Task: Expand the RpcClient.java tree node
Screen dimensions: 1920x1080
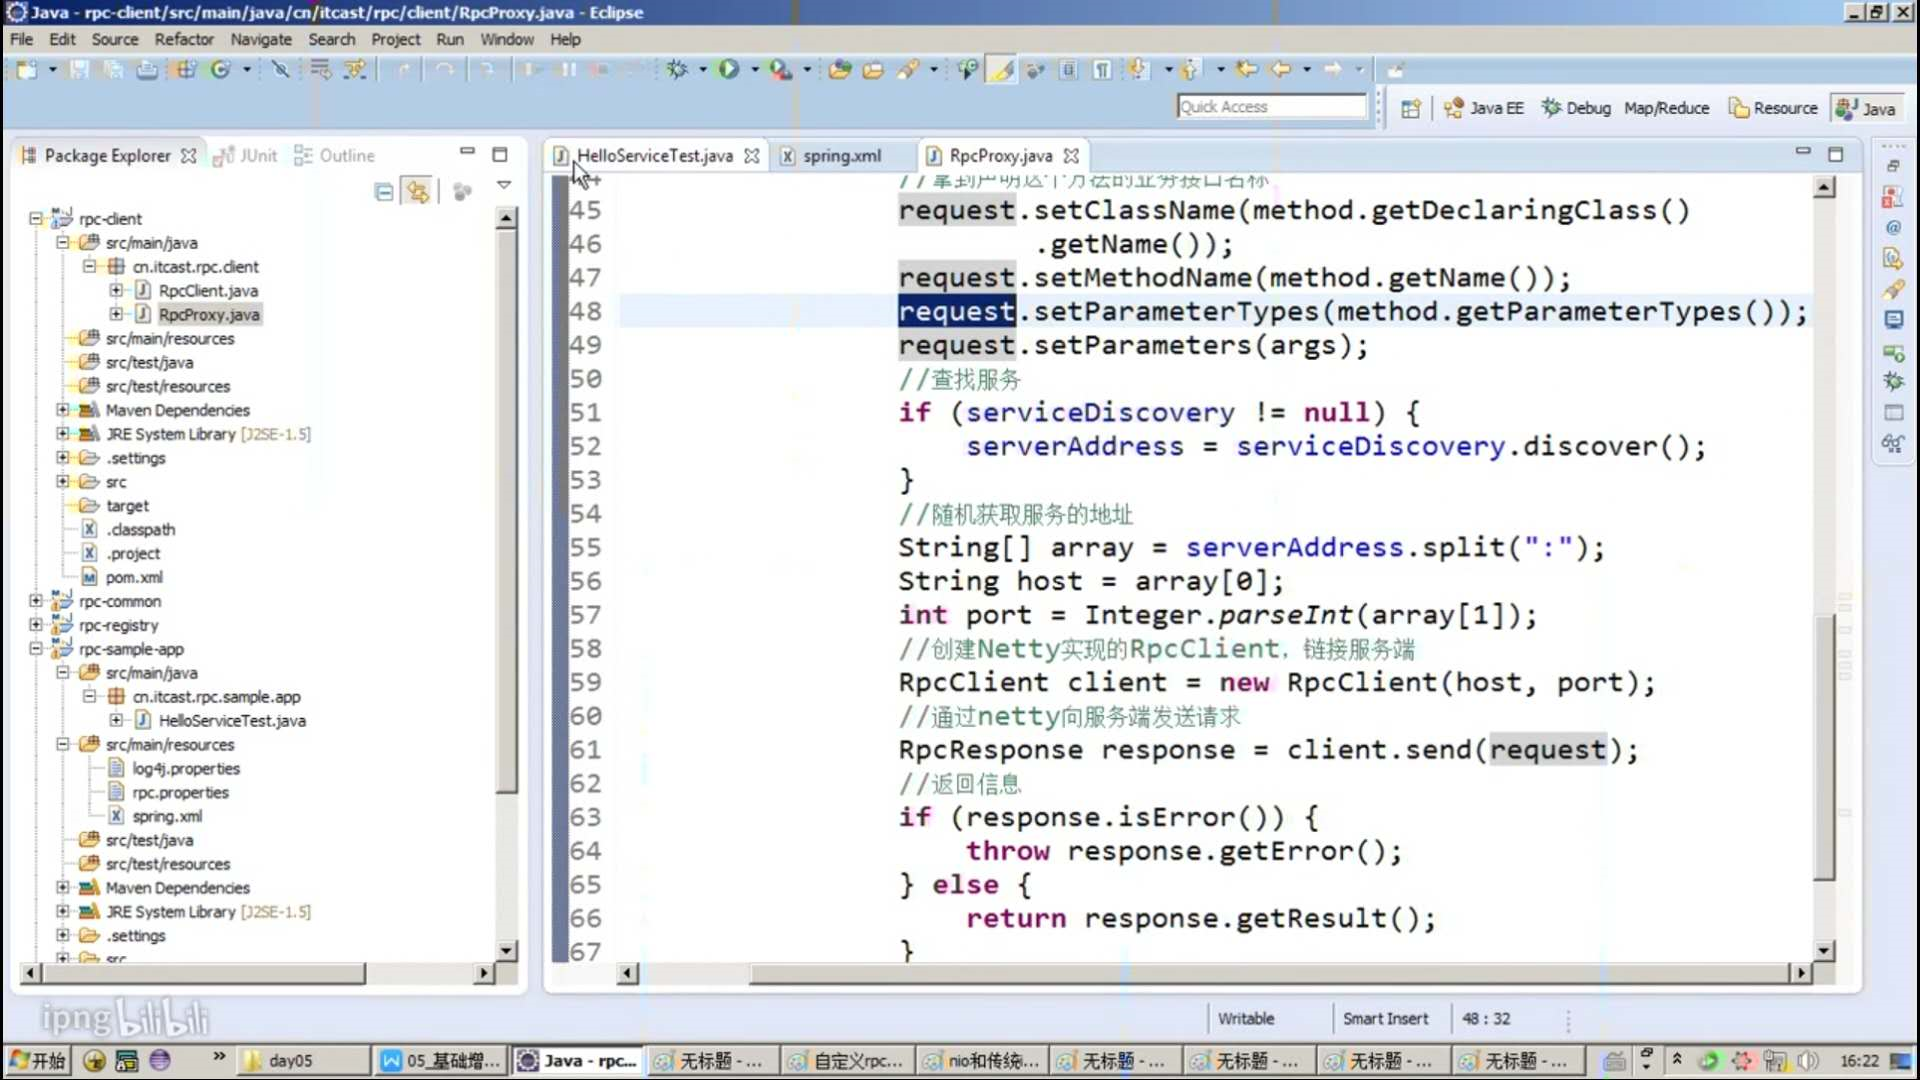Action: (116, 290)
